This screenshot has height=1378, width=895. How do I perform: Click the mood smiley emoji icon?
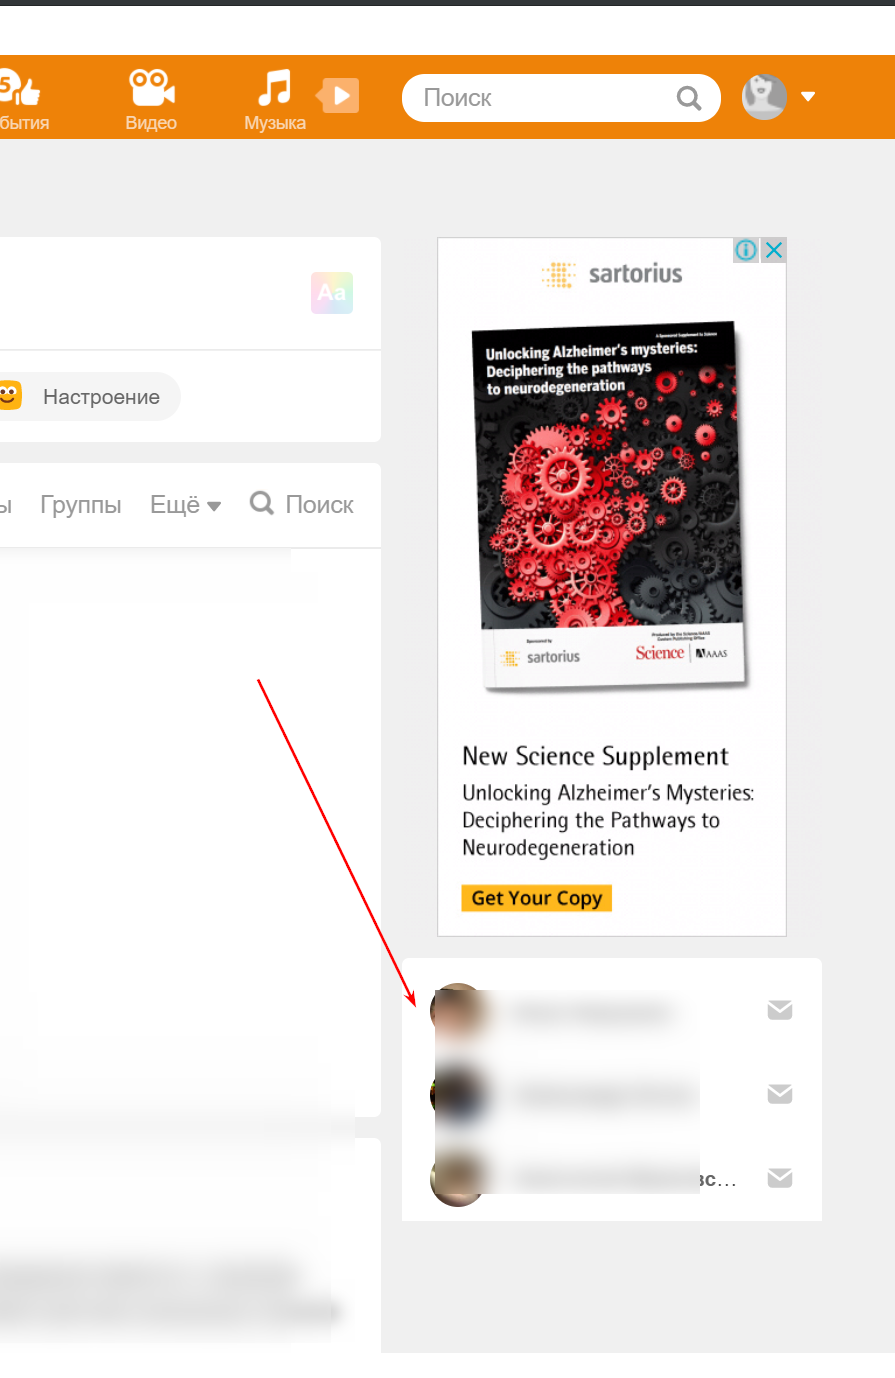[10, 396]
